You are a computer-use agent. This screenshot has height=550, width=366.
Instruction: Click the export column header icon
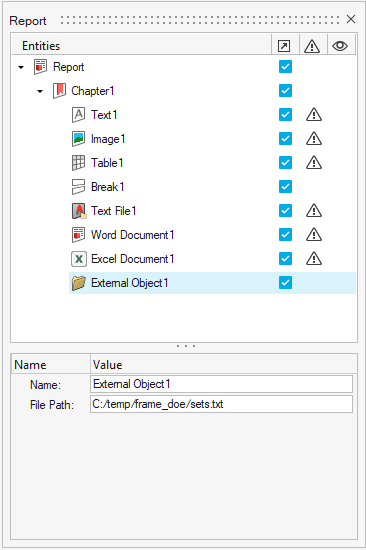(x=284, y=46)
